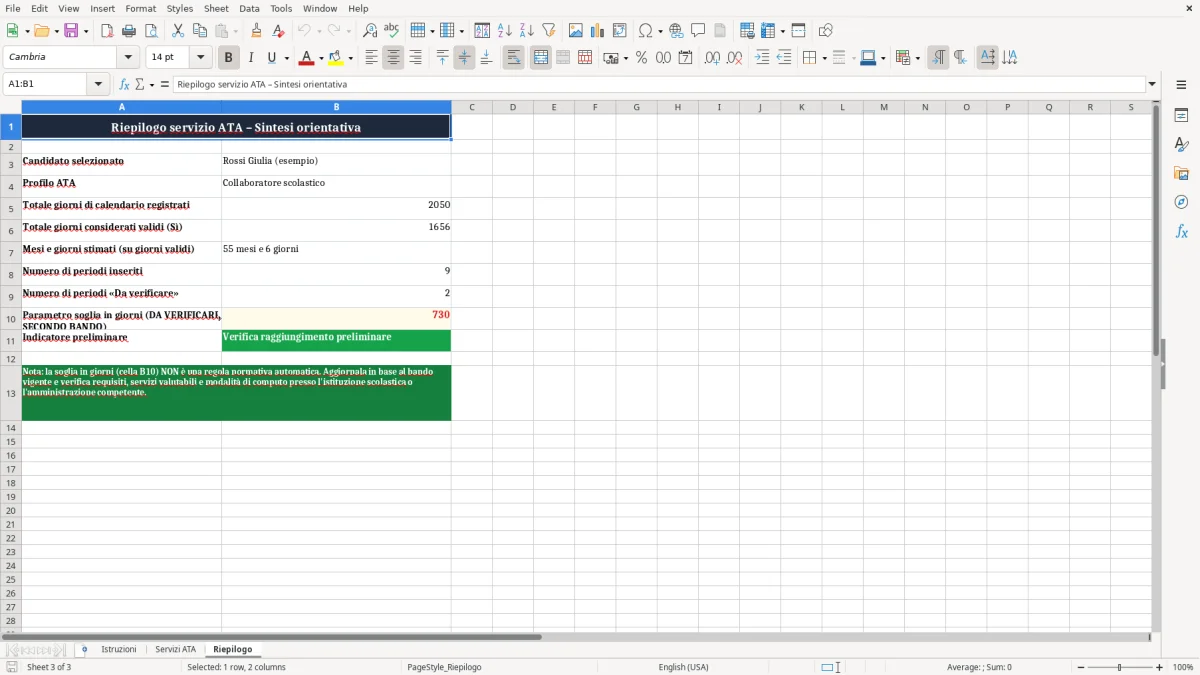1200x675 pixels.
Task: Click Increase Indent icon
Action: click(x=762, y=58)
